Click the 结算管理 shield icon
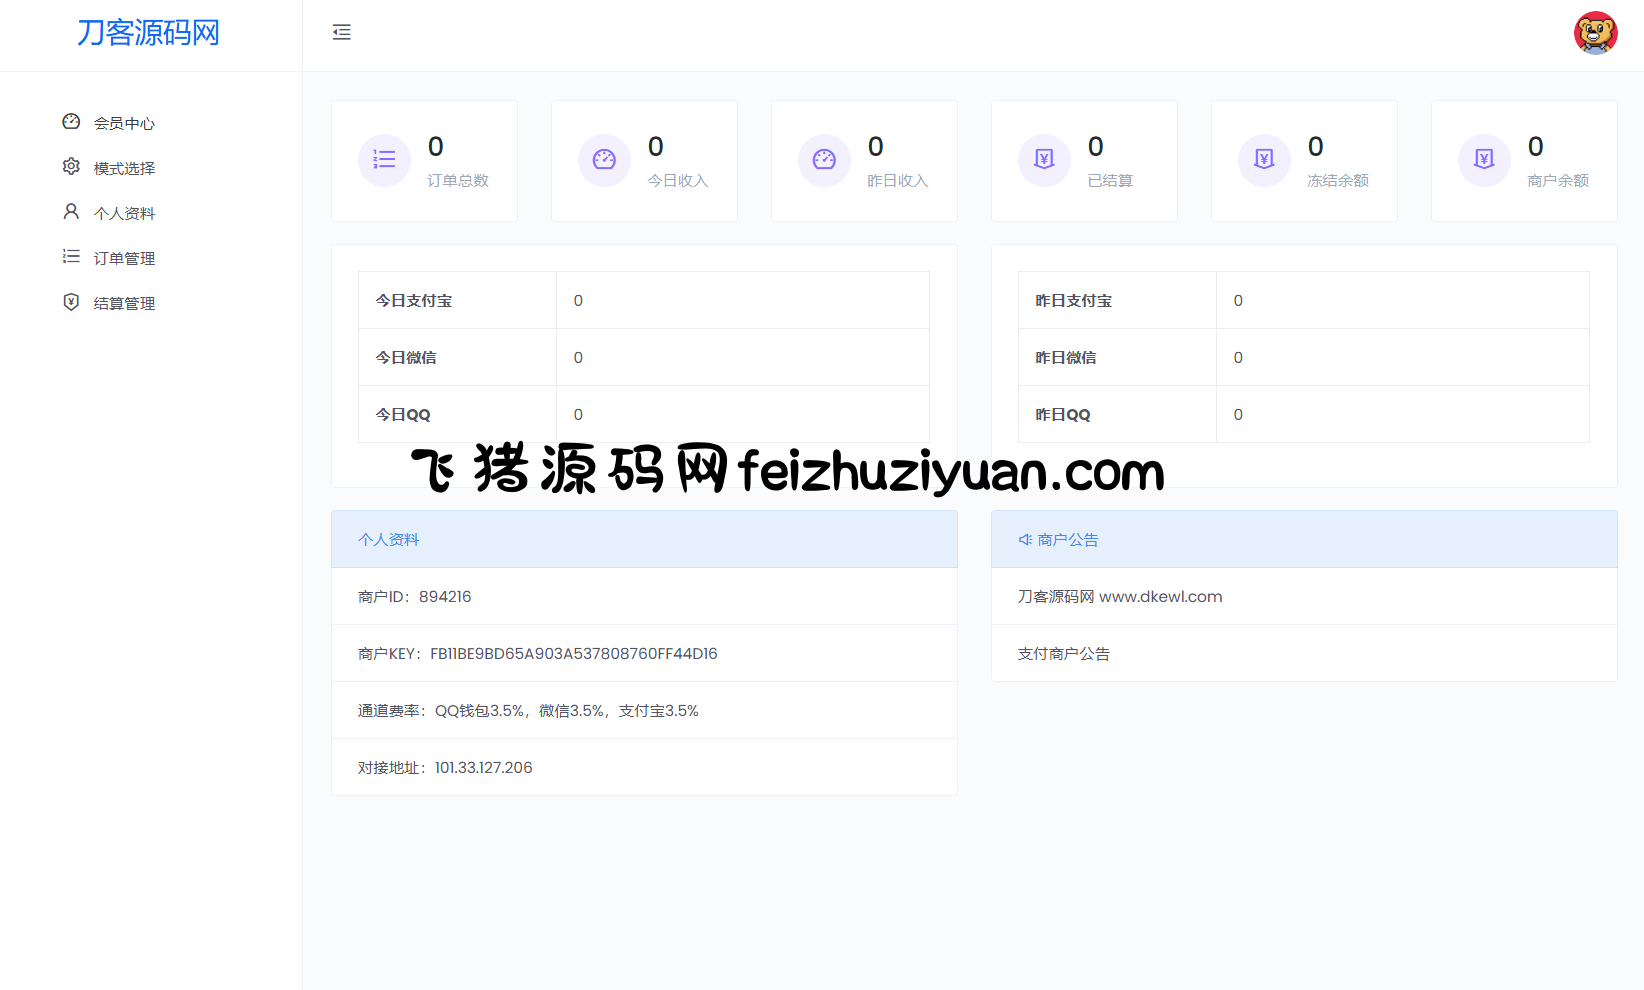Viewport: 1644px width, 990px height. click(71, 302)
